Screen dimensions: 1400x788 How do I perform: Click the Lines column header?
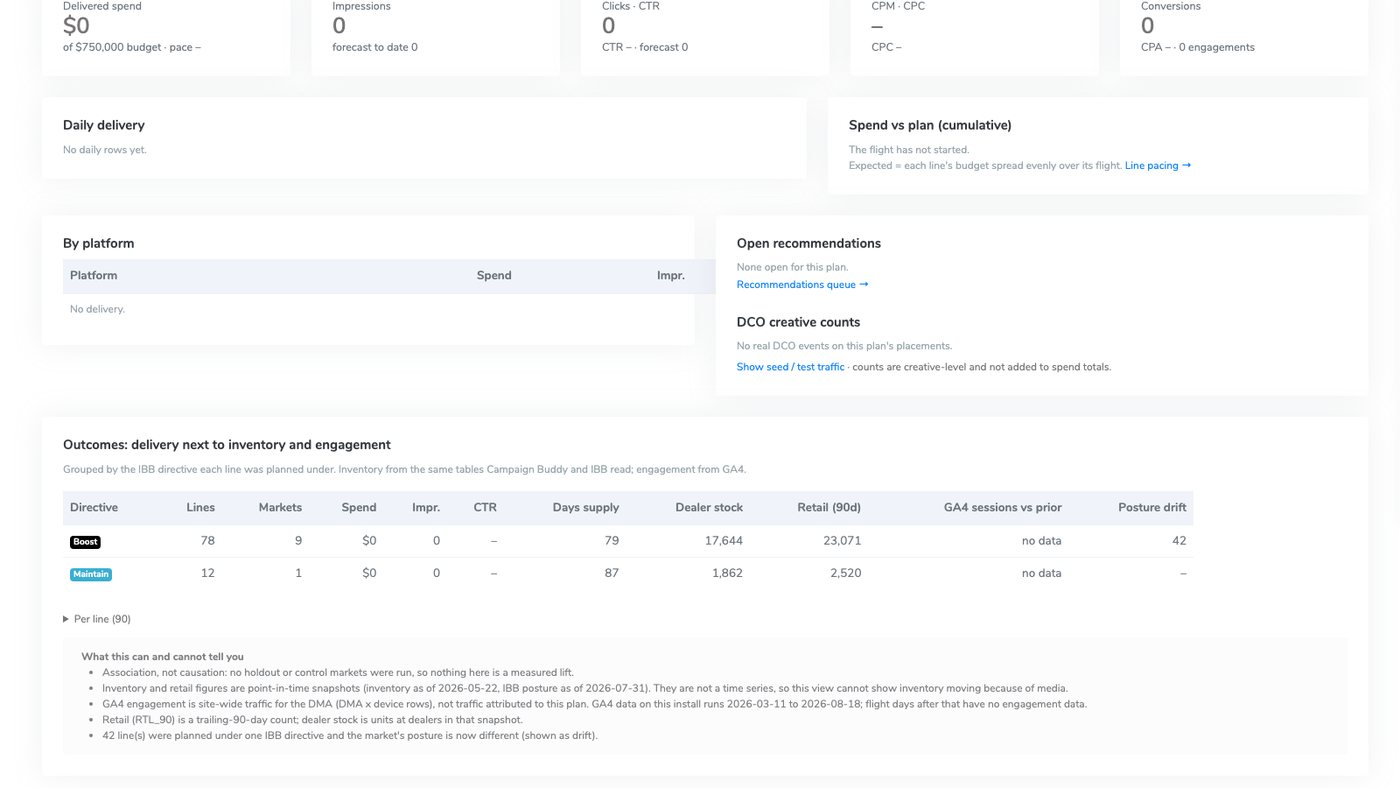click(x=200, y=507)
